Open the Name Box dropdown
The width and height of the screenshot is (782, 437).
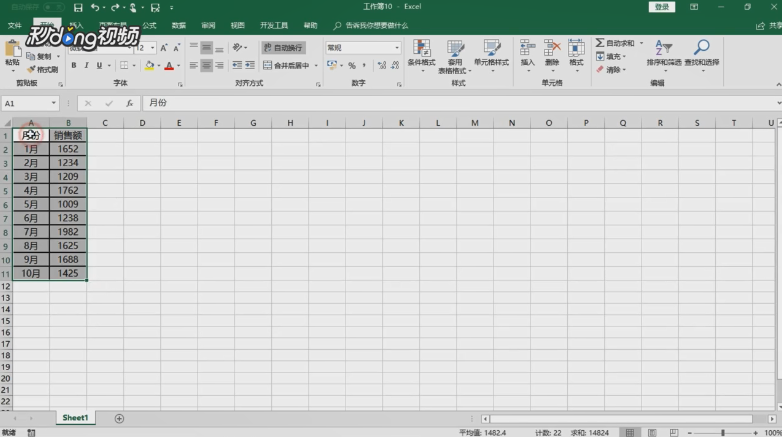click(x=53, y=103)
